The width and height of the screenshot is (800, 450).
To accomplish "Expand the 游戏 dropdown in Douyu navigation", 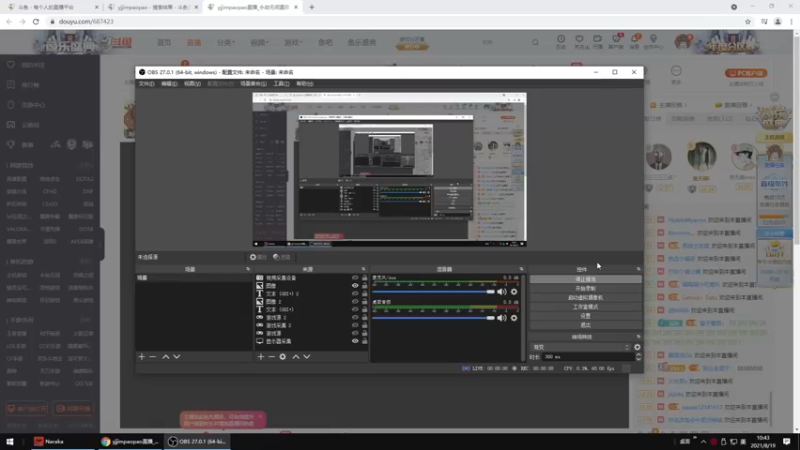I will 293,42.
